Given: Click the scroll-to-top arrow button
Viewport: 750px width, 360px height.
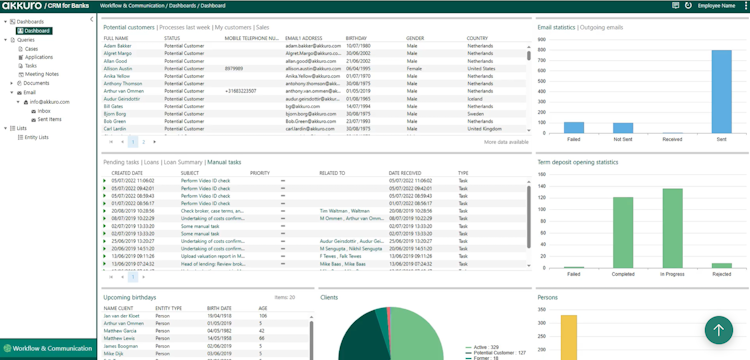Looking at the screenshot, I should pyautogui.click(x=718, y=330).
